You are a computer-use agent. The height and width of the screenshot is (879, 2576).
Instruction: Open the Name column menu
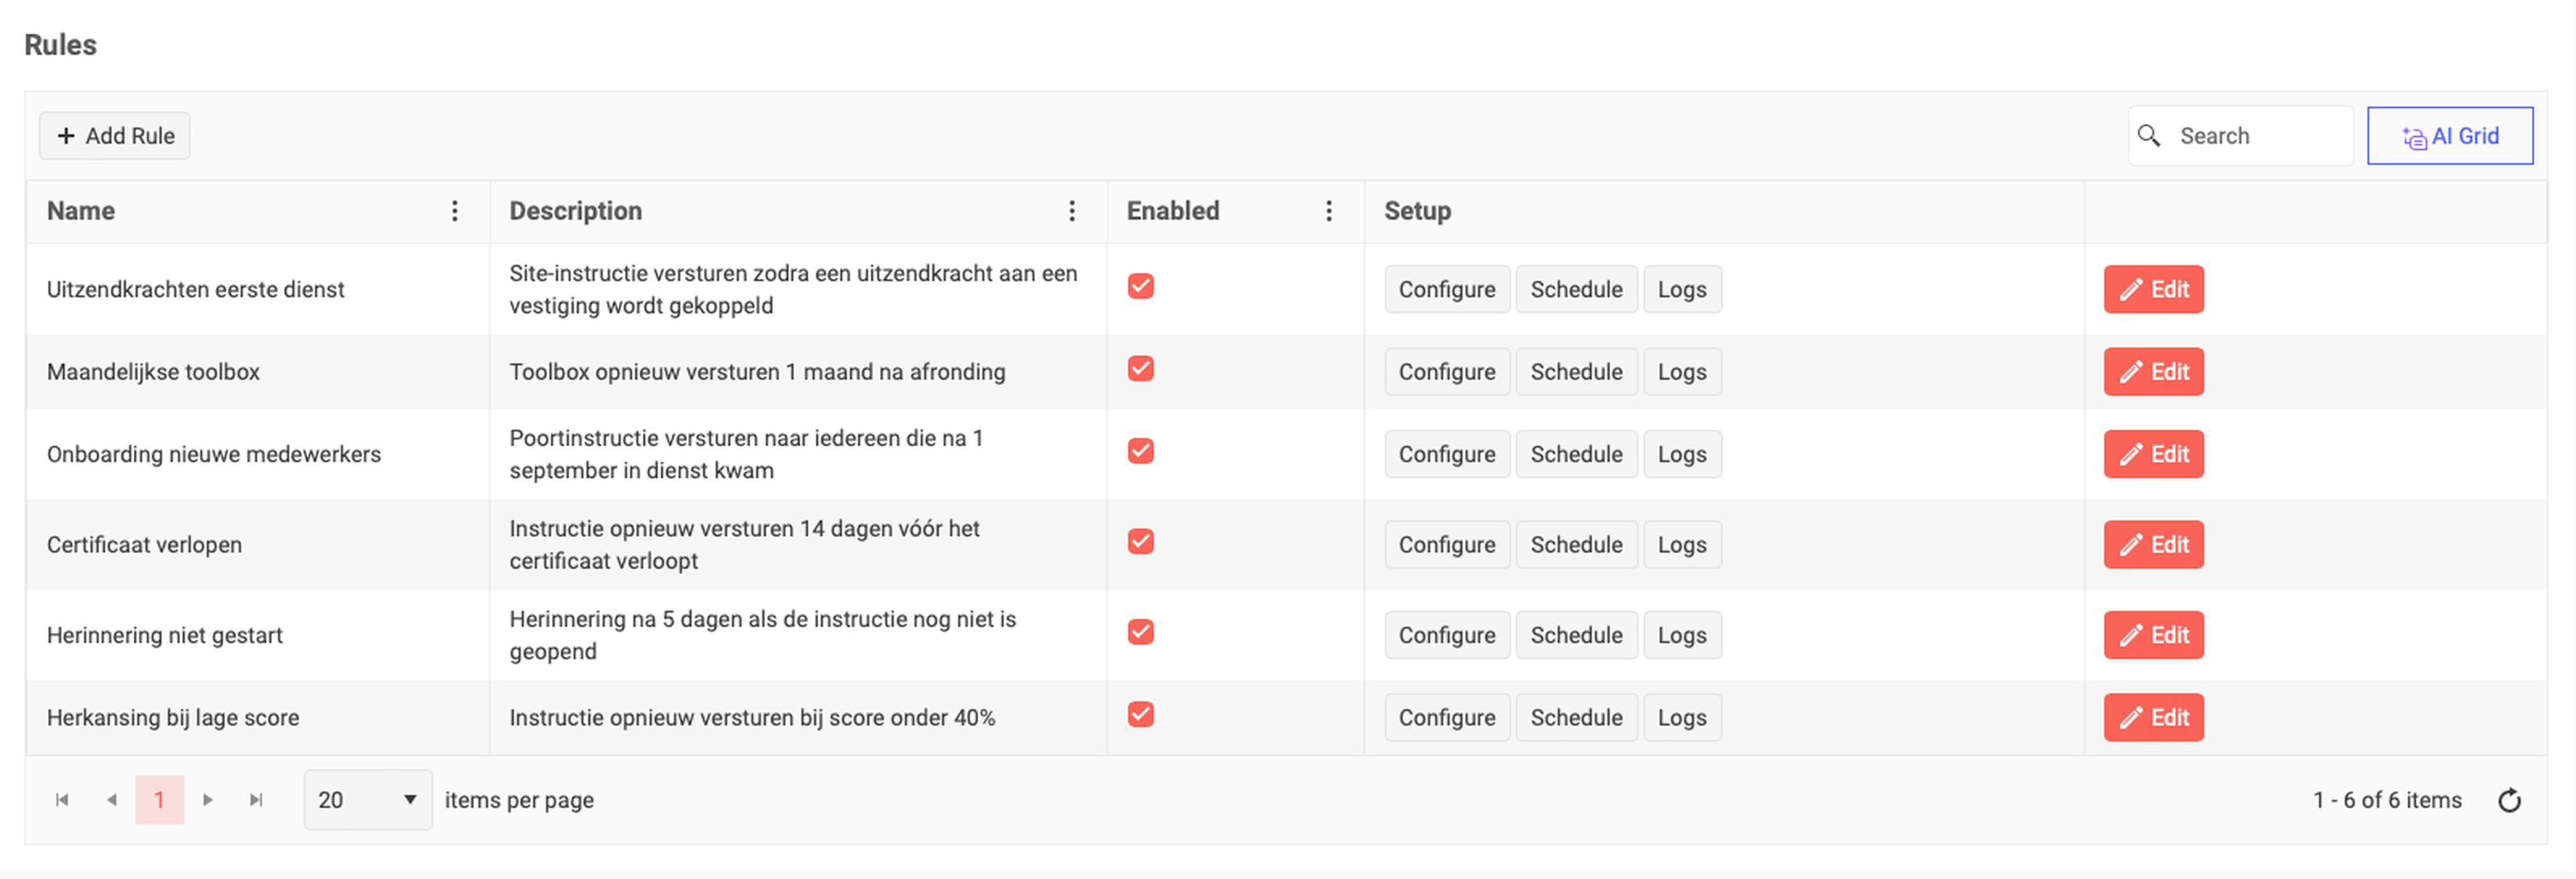tap(454, 211)
